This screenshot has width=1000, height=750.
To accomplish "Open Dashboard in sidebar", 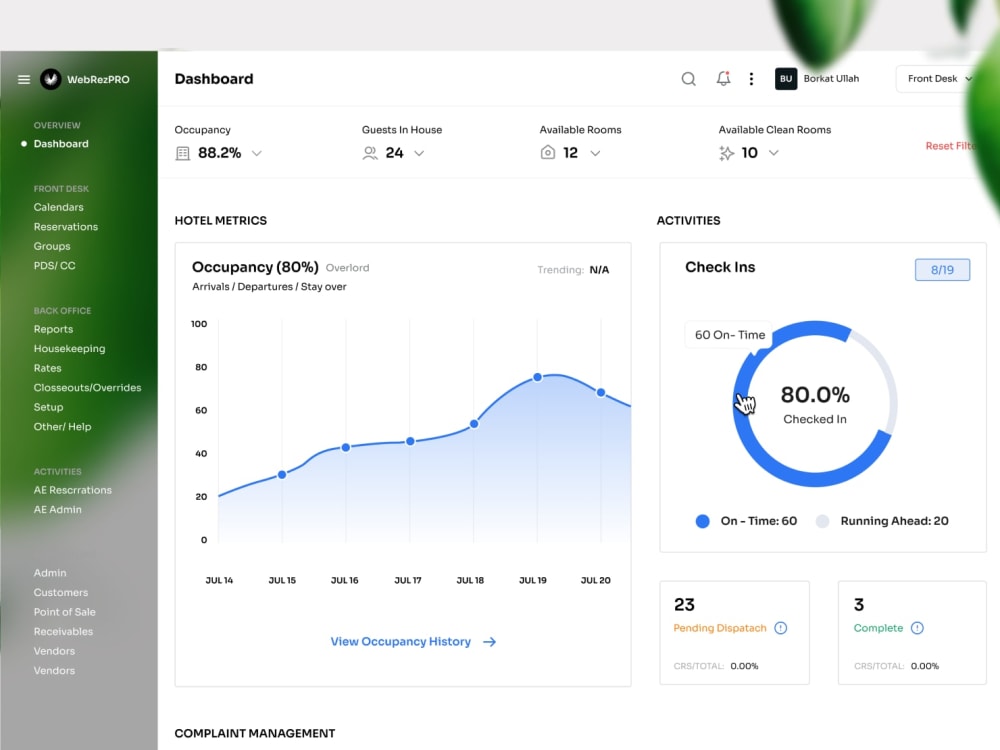I will [61, 143].
